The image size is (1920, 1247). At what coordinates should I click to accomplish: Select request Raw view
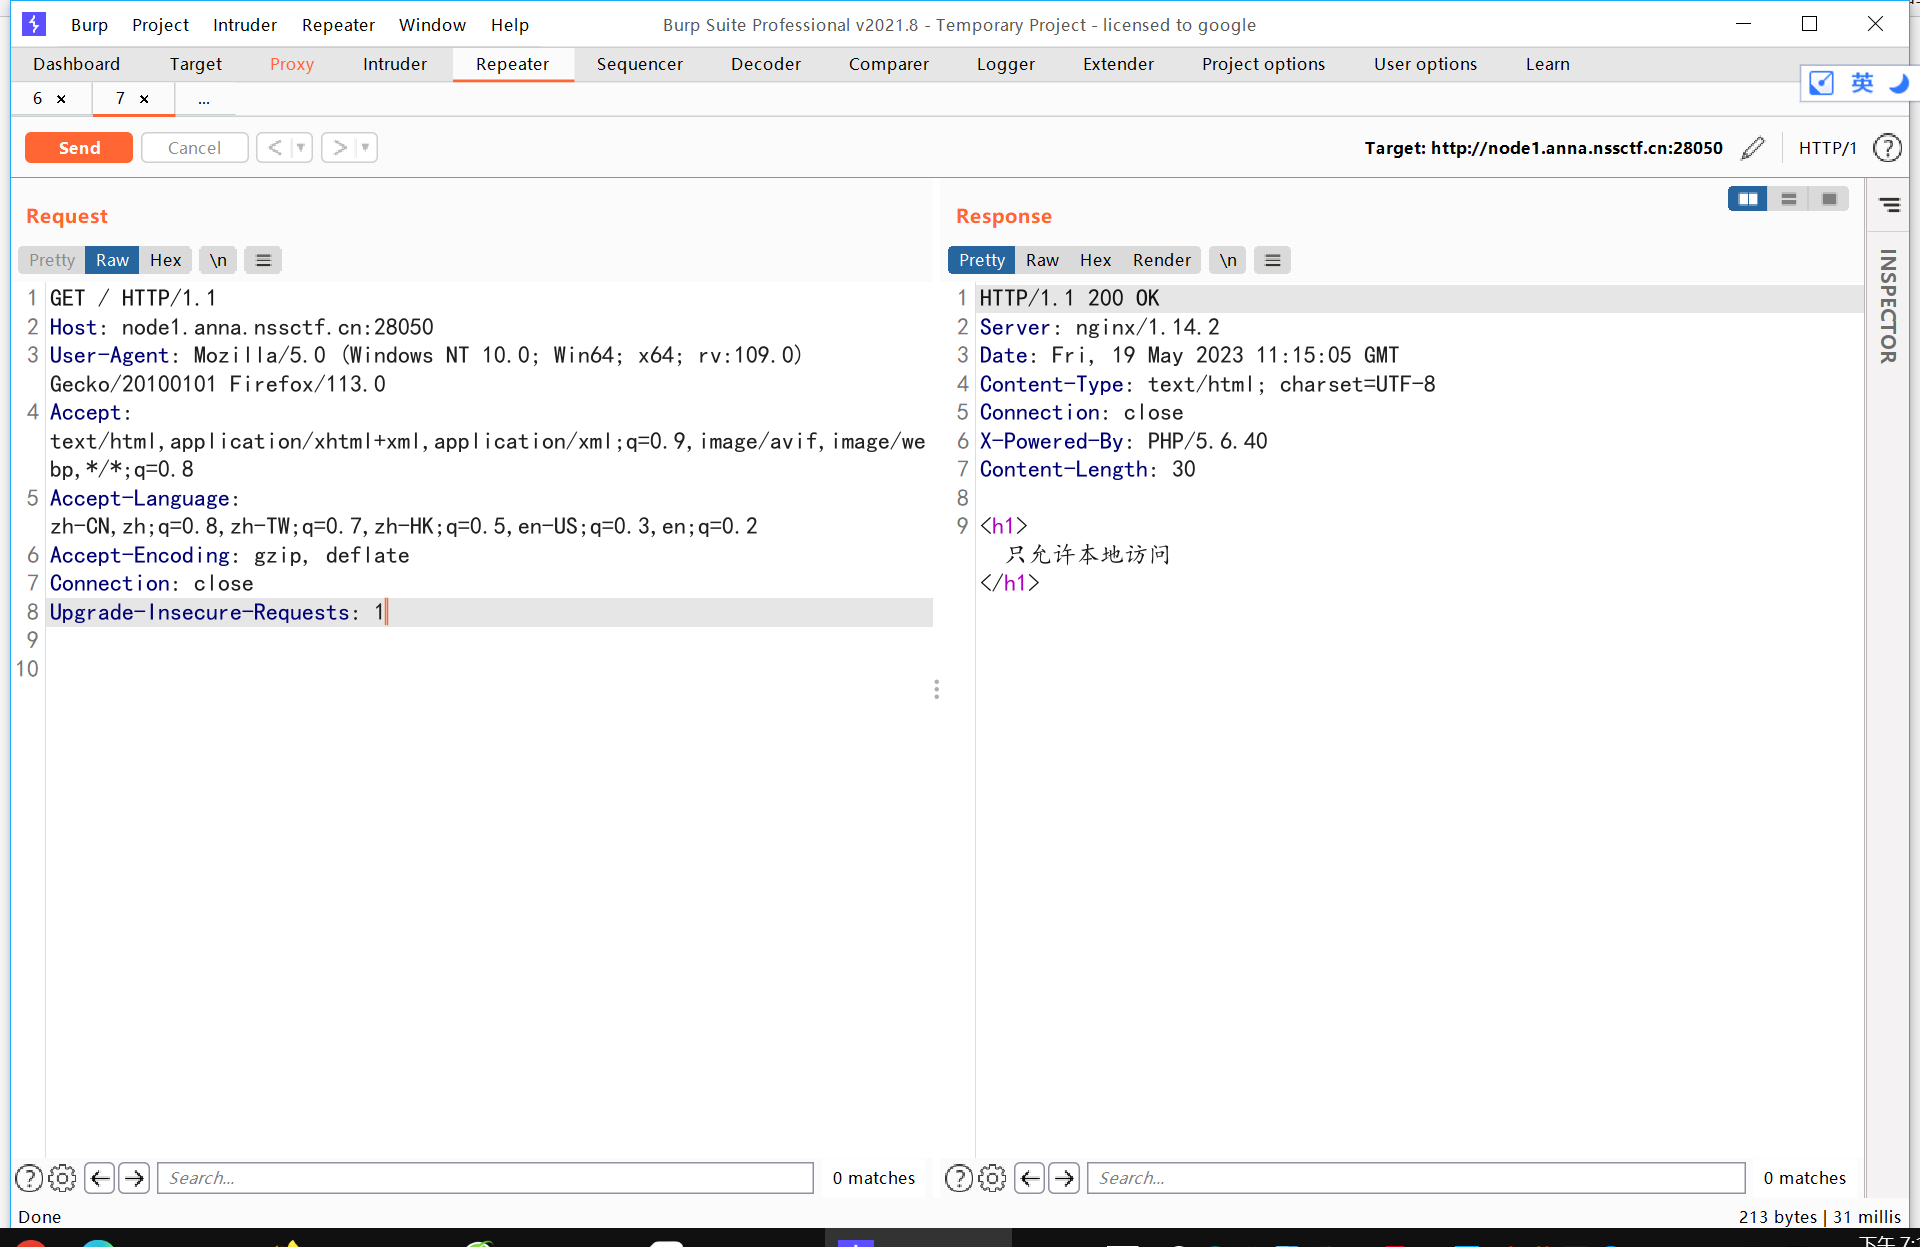112,260
